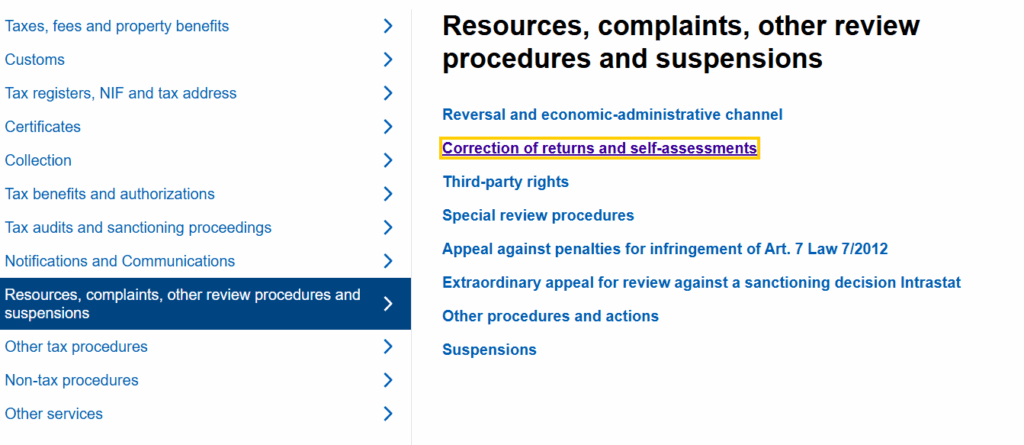Click the chevron icon next to Collection
Viewport: 1024px width, 445px height.
coord(388,160)
